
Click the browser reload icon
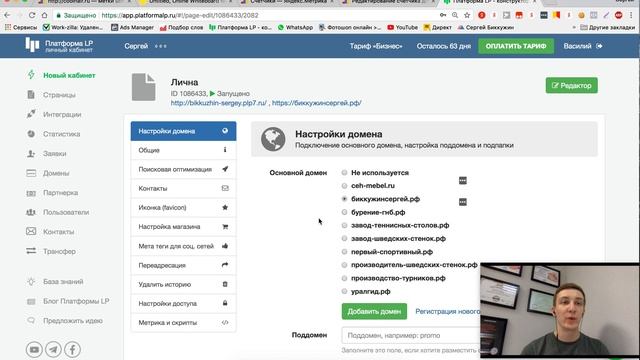[x=32, y=15]
